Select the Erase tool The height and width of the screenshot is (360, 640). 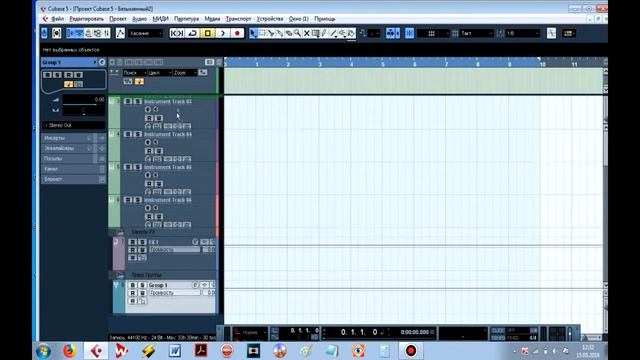[289, 33]
